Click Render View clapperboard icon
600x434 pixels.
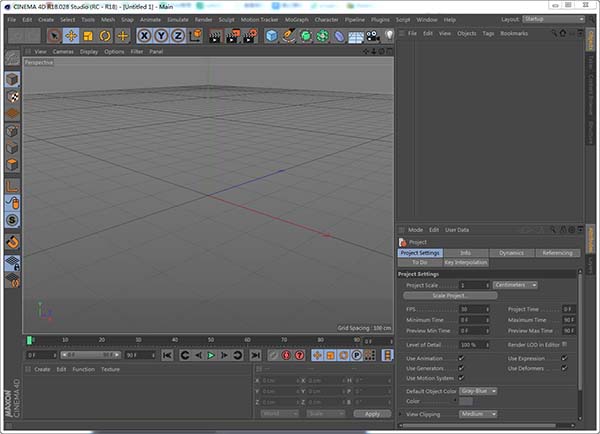(x=215, y=36)
